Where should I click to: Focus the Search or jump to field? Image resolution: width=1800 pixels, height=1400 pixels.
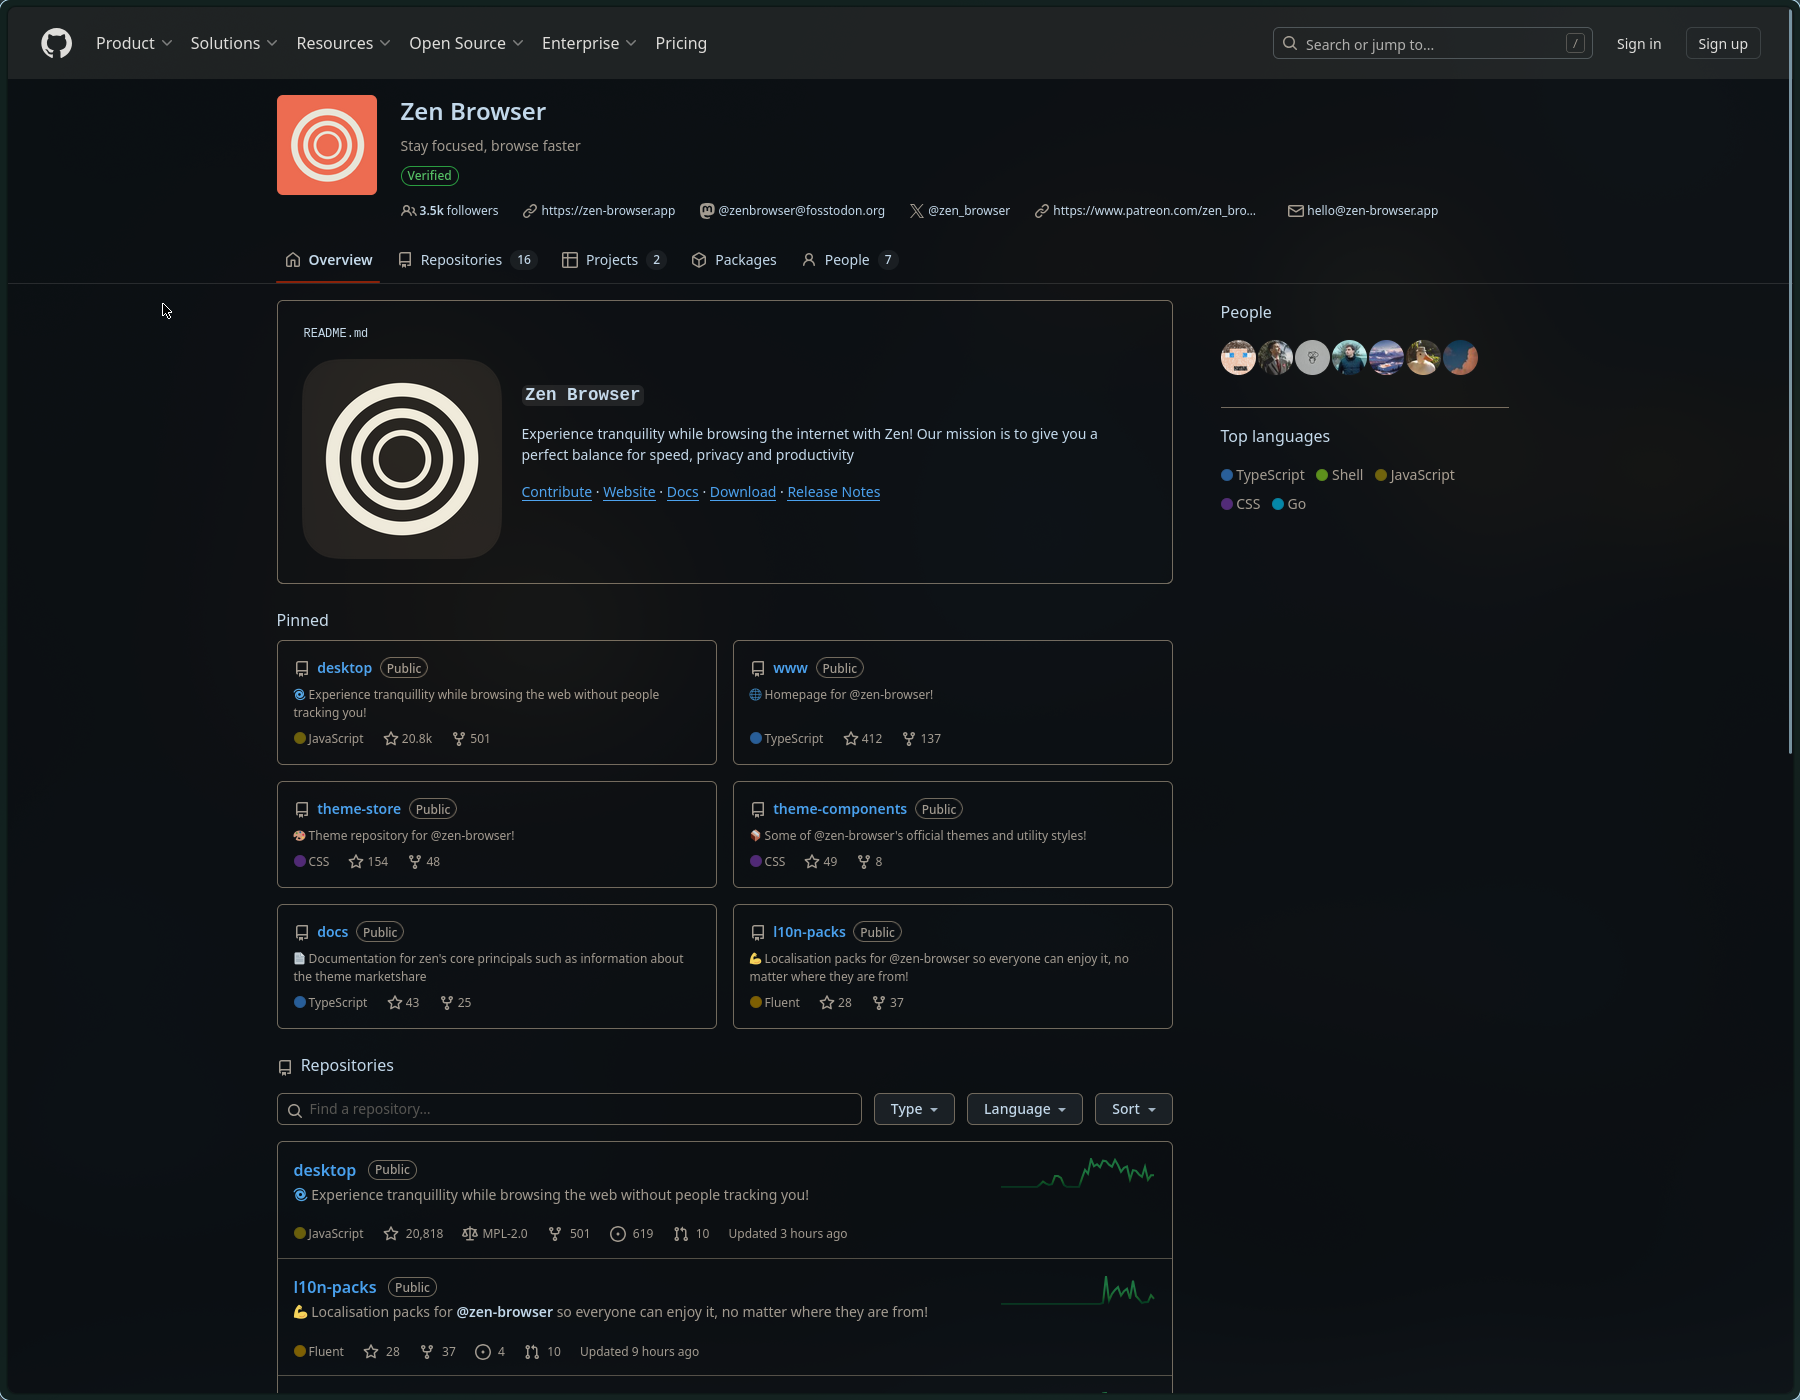(1432, 44)
